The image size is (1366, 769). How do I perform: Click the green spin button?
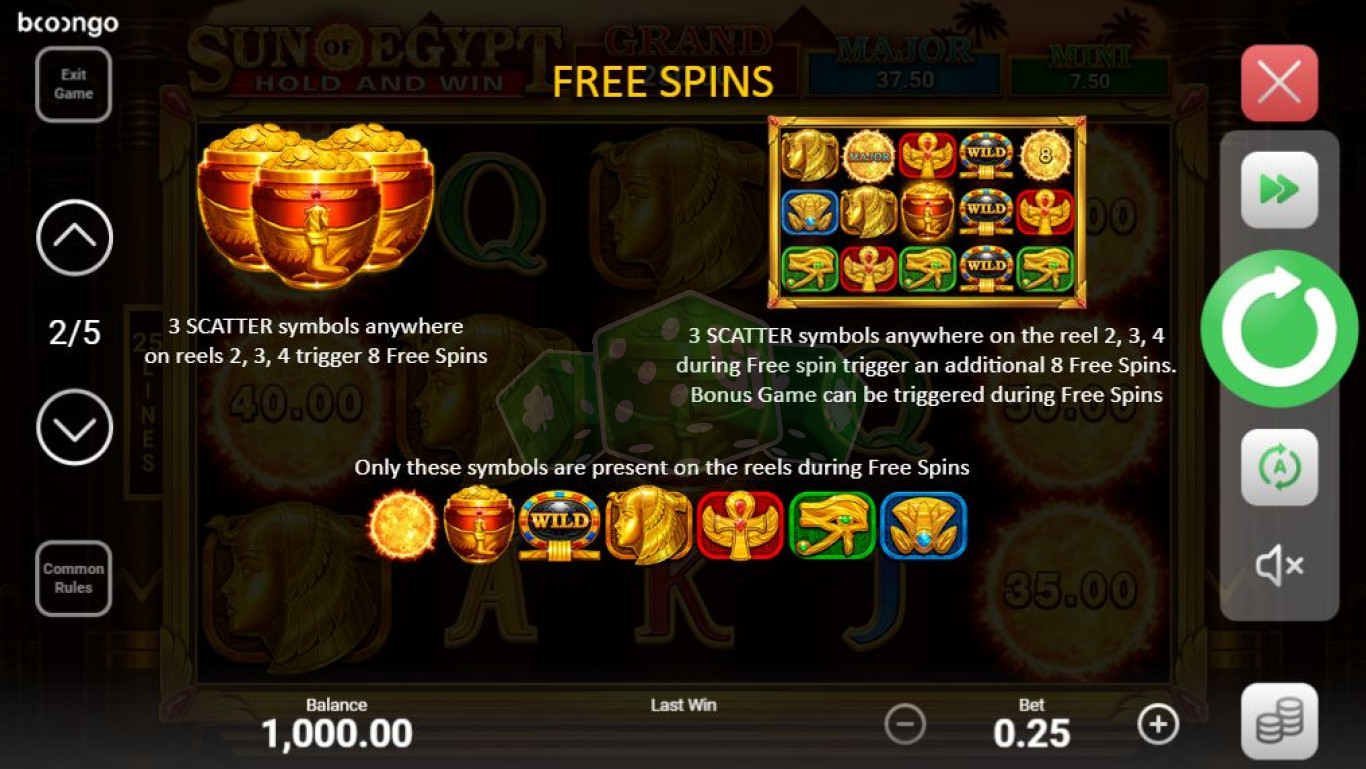1279,329
